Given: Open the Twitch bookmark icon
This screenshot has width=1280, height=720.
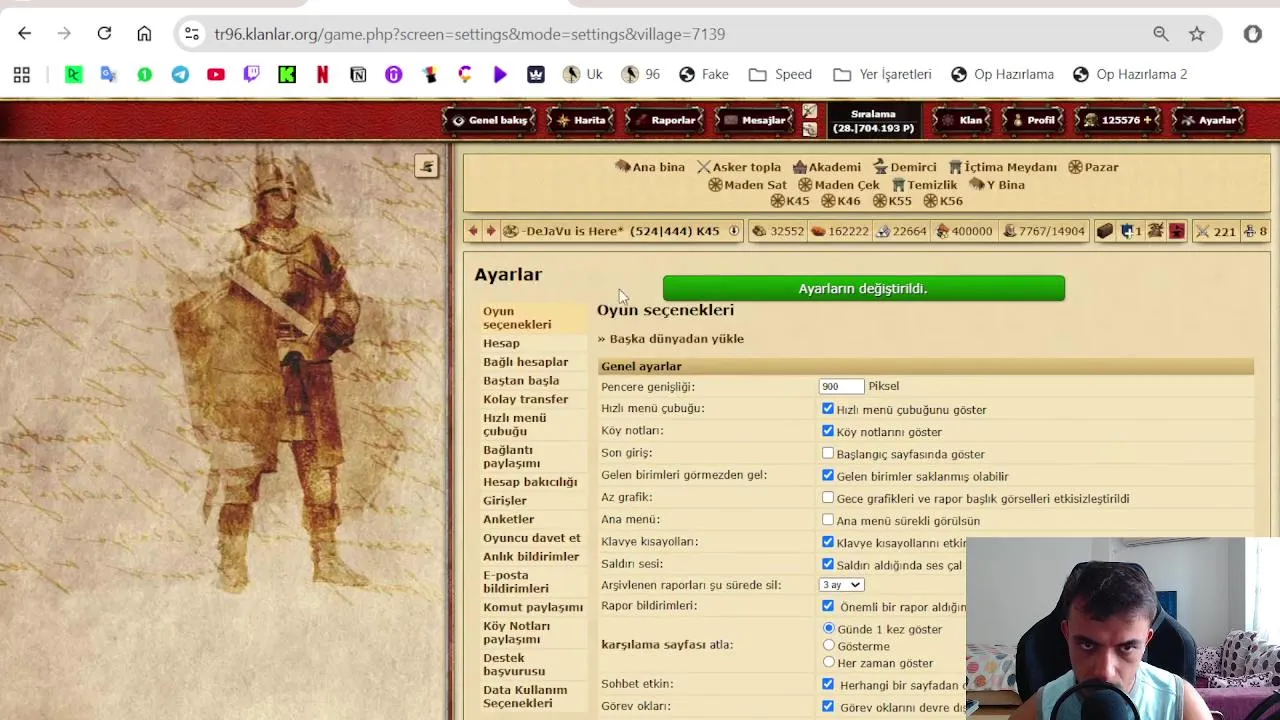Looking at the screenshot, I should coord(251,74).
